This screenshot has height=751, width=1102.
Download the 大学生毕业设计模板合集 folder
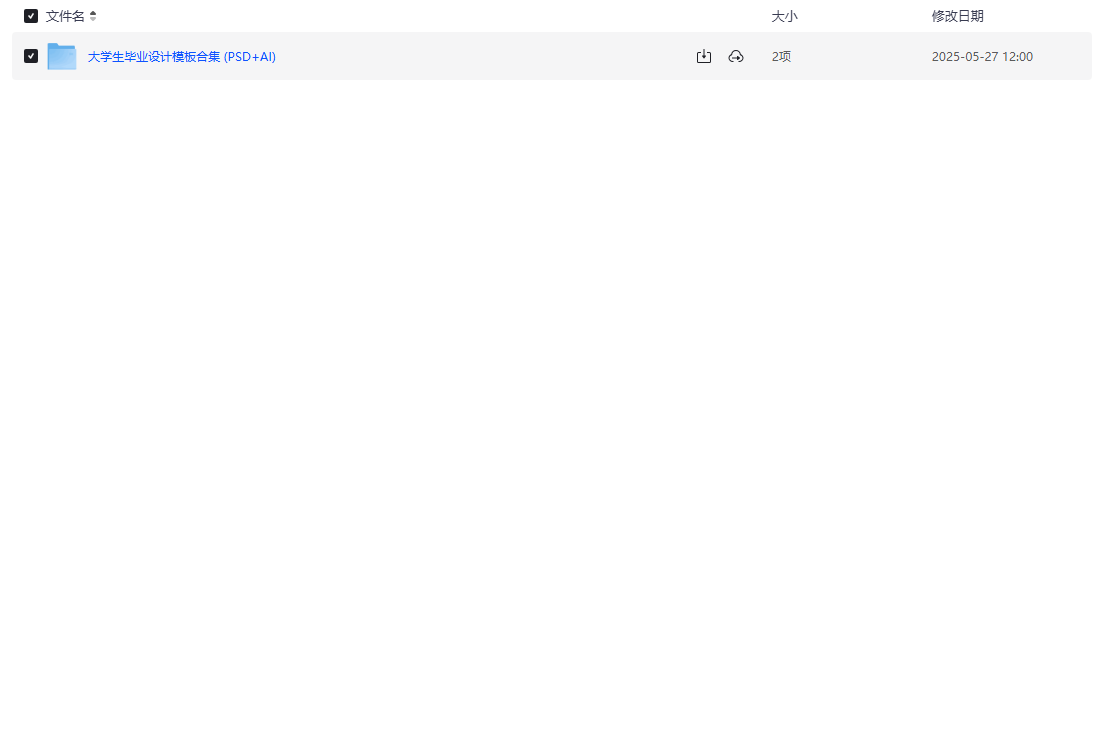point(704,57)
